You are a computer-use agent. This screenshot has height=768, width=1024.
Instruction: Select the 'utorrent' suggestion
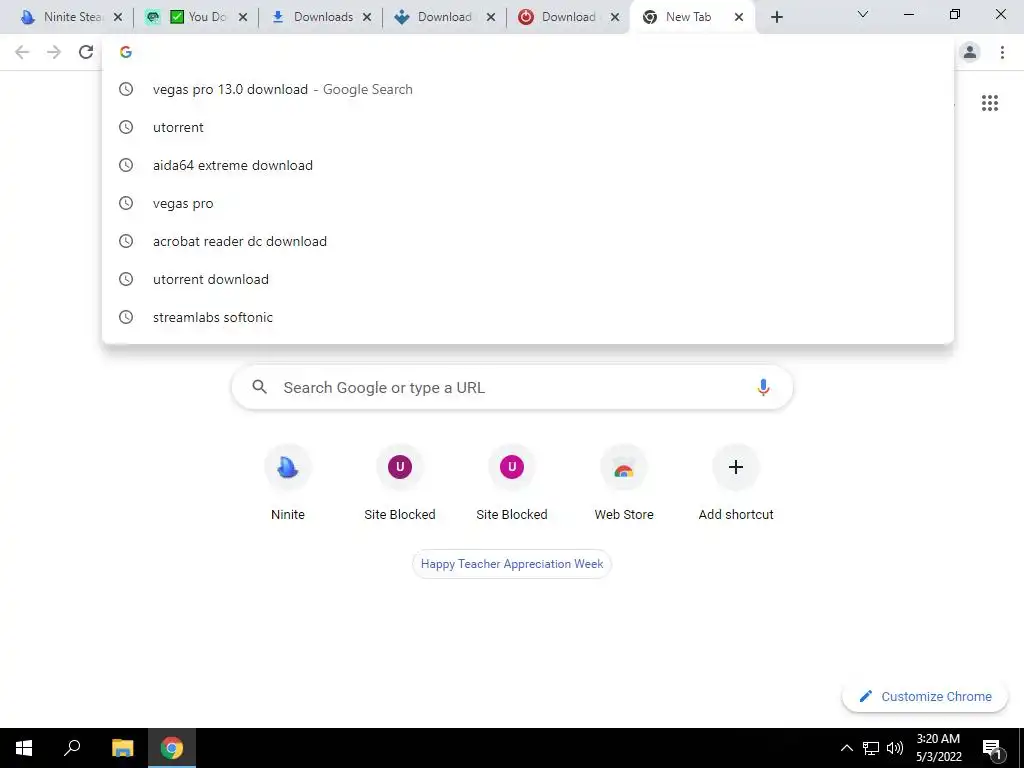528,127
